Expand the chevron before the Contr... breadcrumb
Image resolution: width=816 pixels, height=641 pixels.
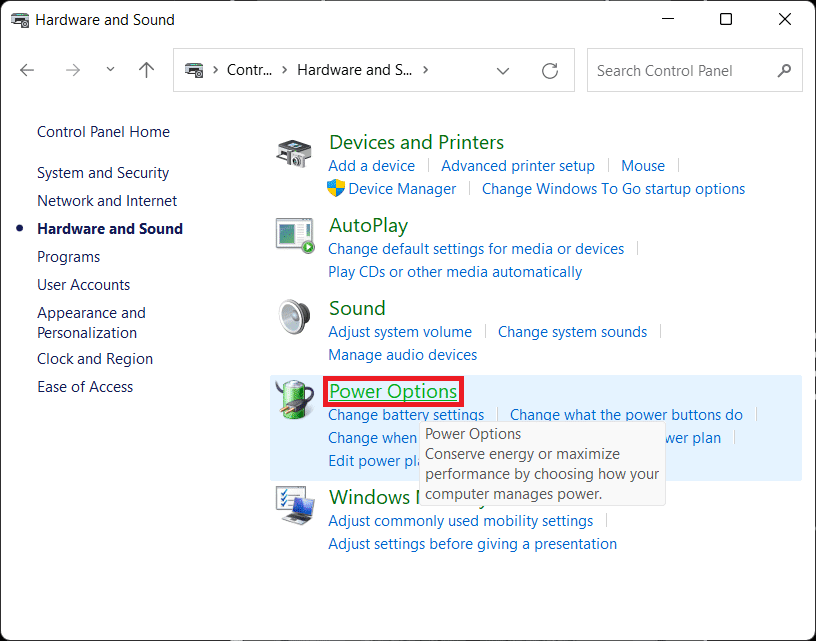pyautogui.click(x=215, y=70)
